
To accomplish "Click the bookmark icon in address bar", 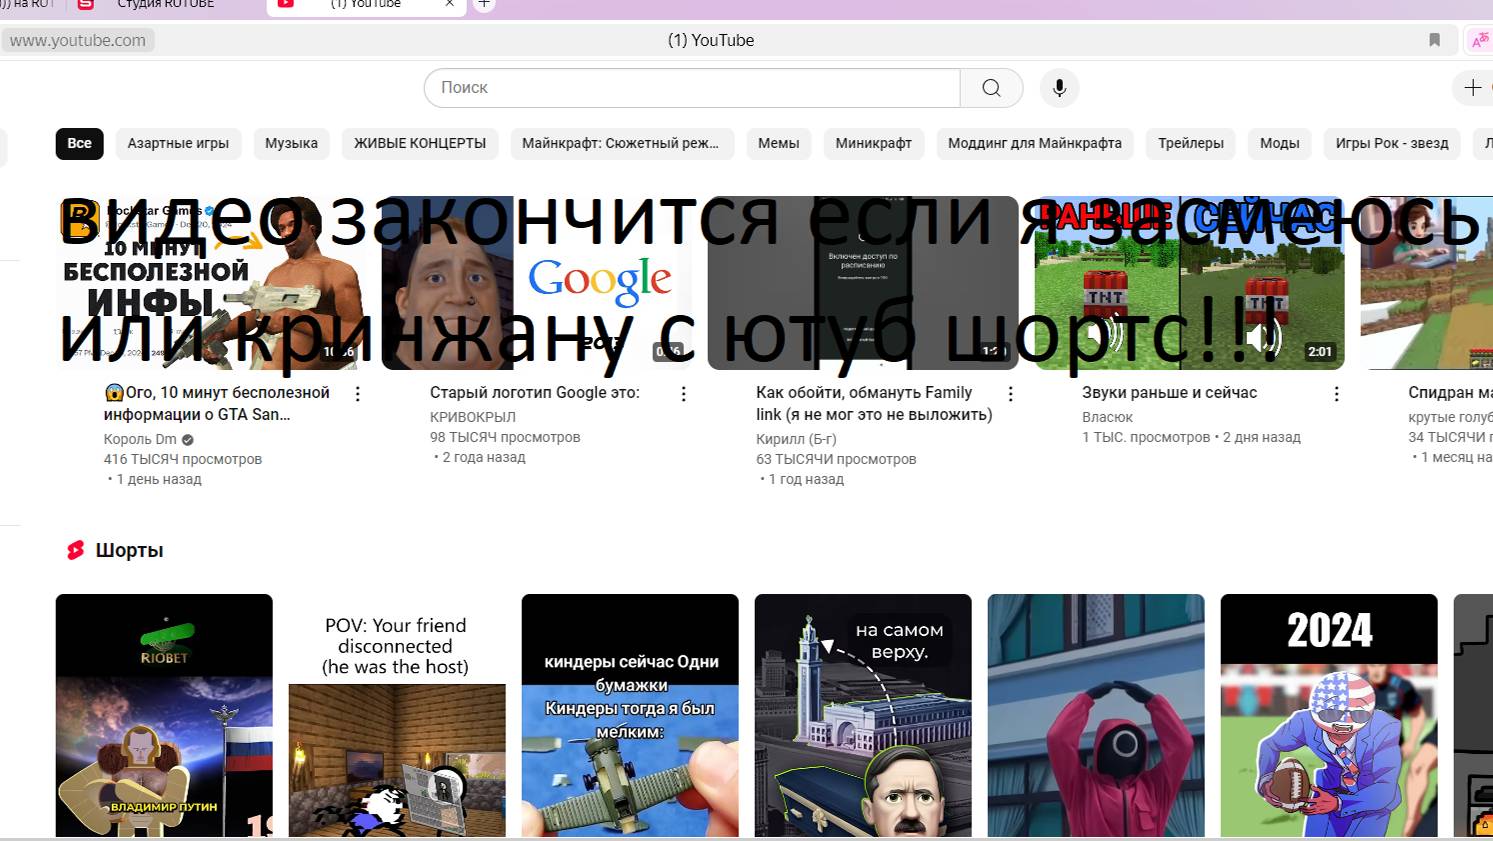I will [1434, 40].
